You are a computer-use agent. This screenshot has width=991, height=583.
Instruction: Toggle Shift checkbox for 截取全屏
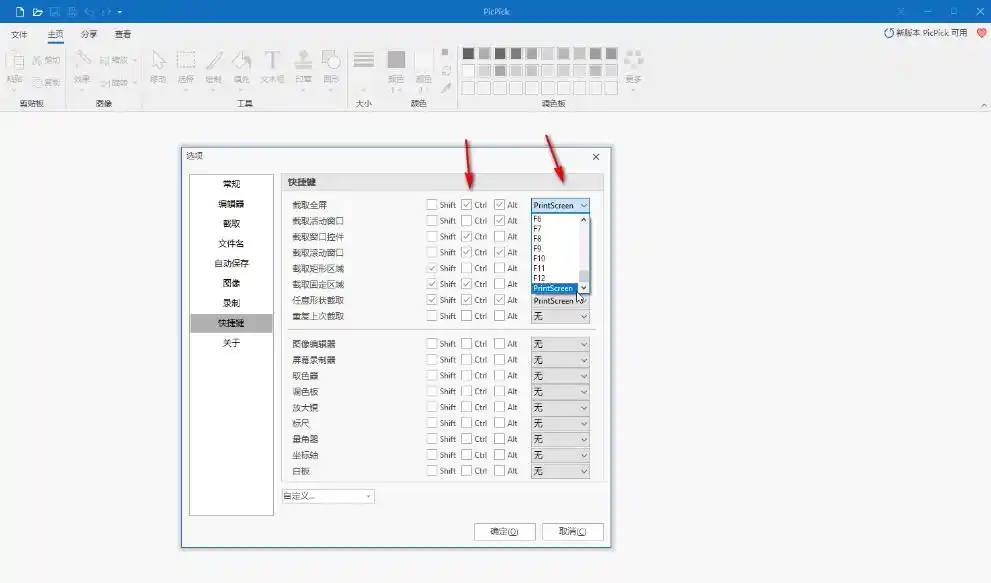(x=432, y=205)
